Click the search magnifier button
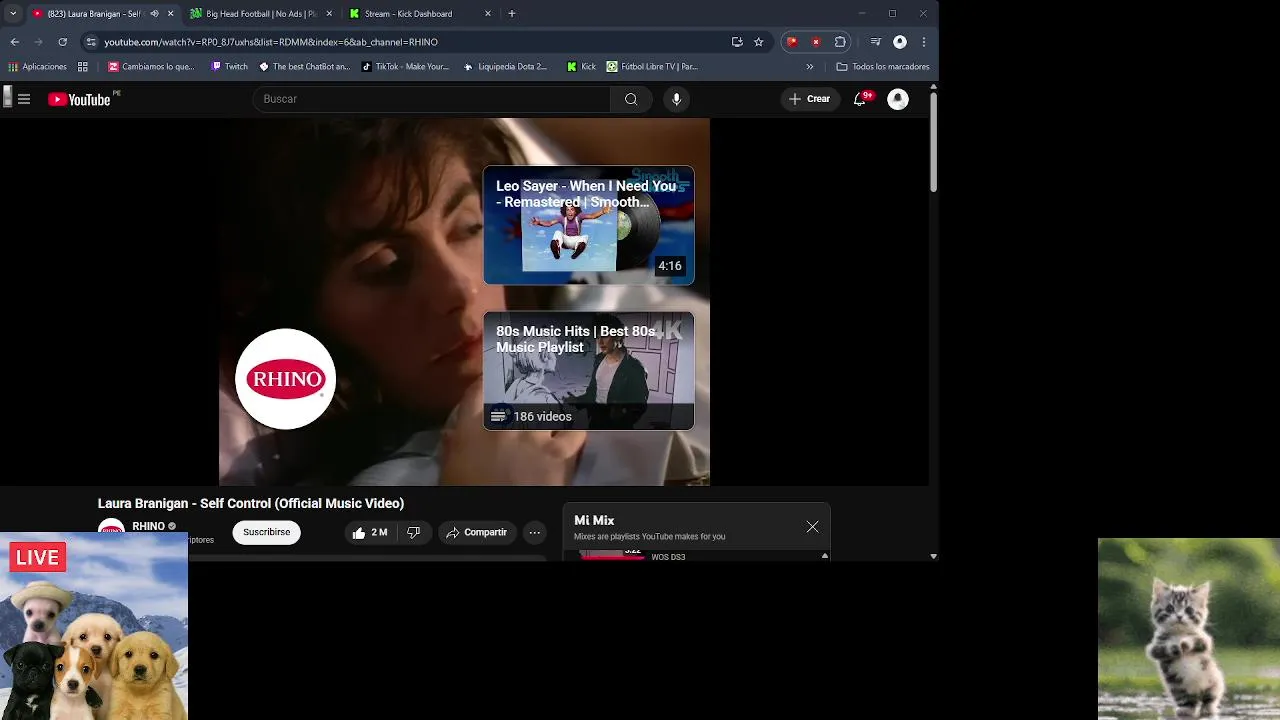This screenshot has height=720, width=1280. (631, 99)
